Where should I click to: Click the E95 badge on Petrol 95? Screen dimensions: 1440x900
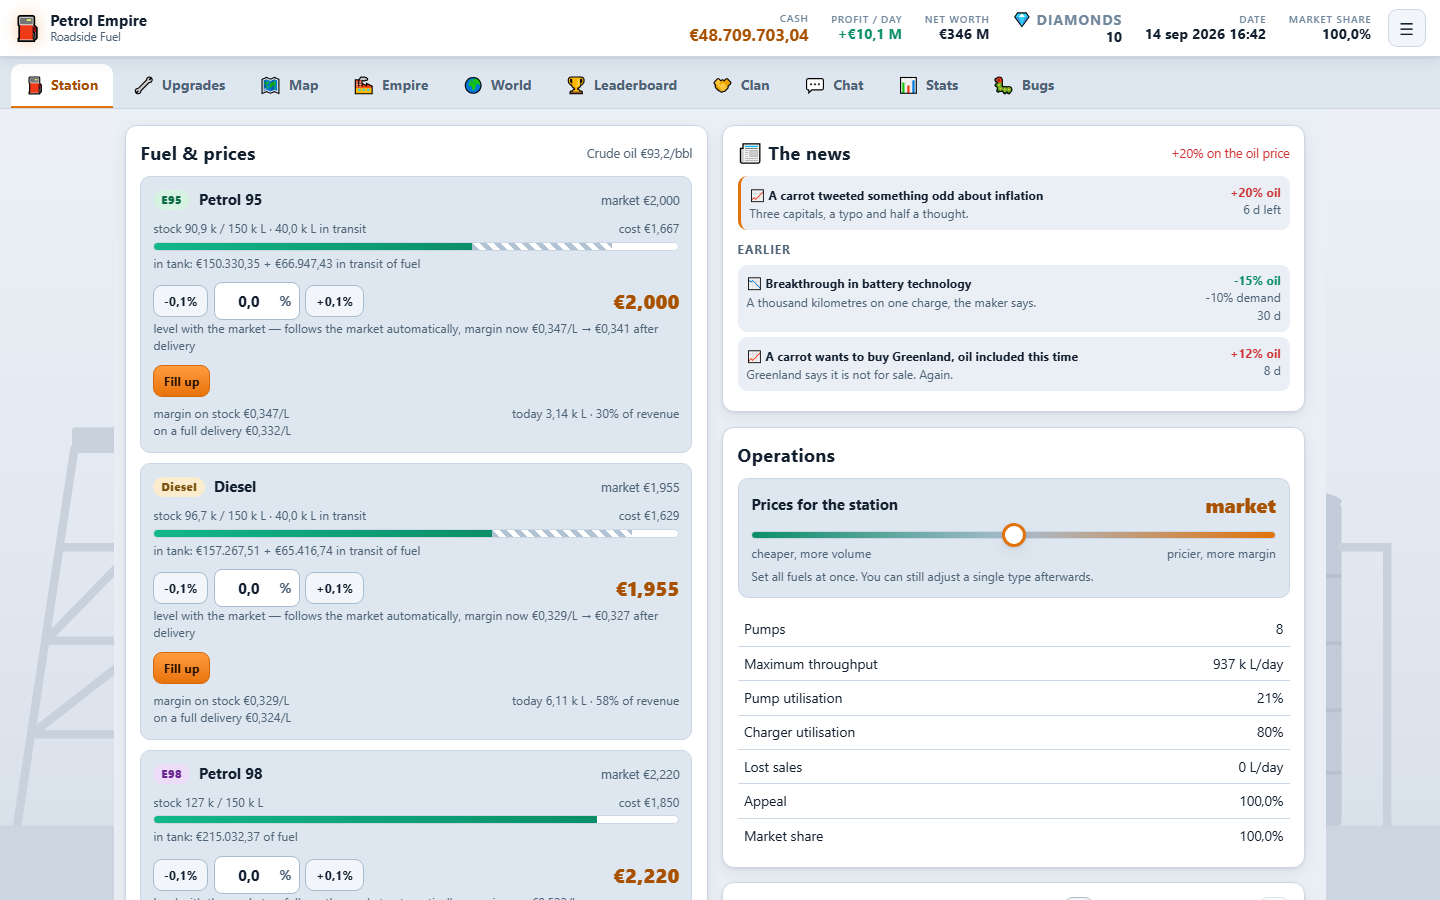pos(171,200)
